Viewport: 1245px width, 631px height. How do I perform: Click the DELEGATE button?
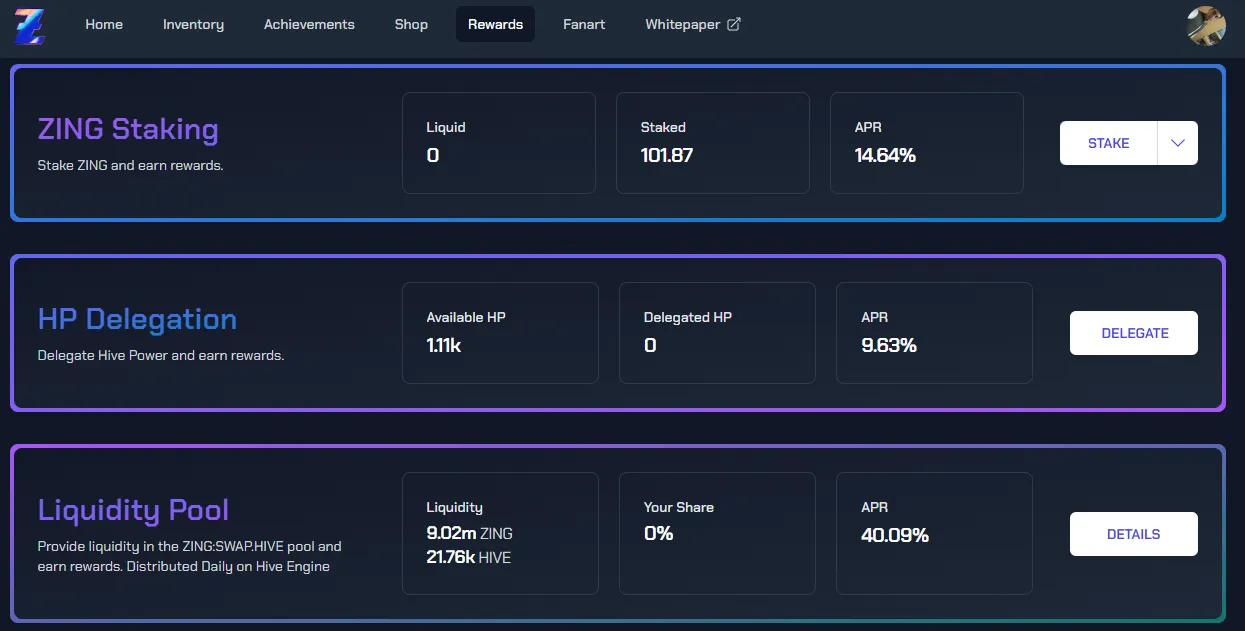pyautogui.click(x=1134, y=333)
